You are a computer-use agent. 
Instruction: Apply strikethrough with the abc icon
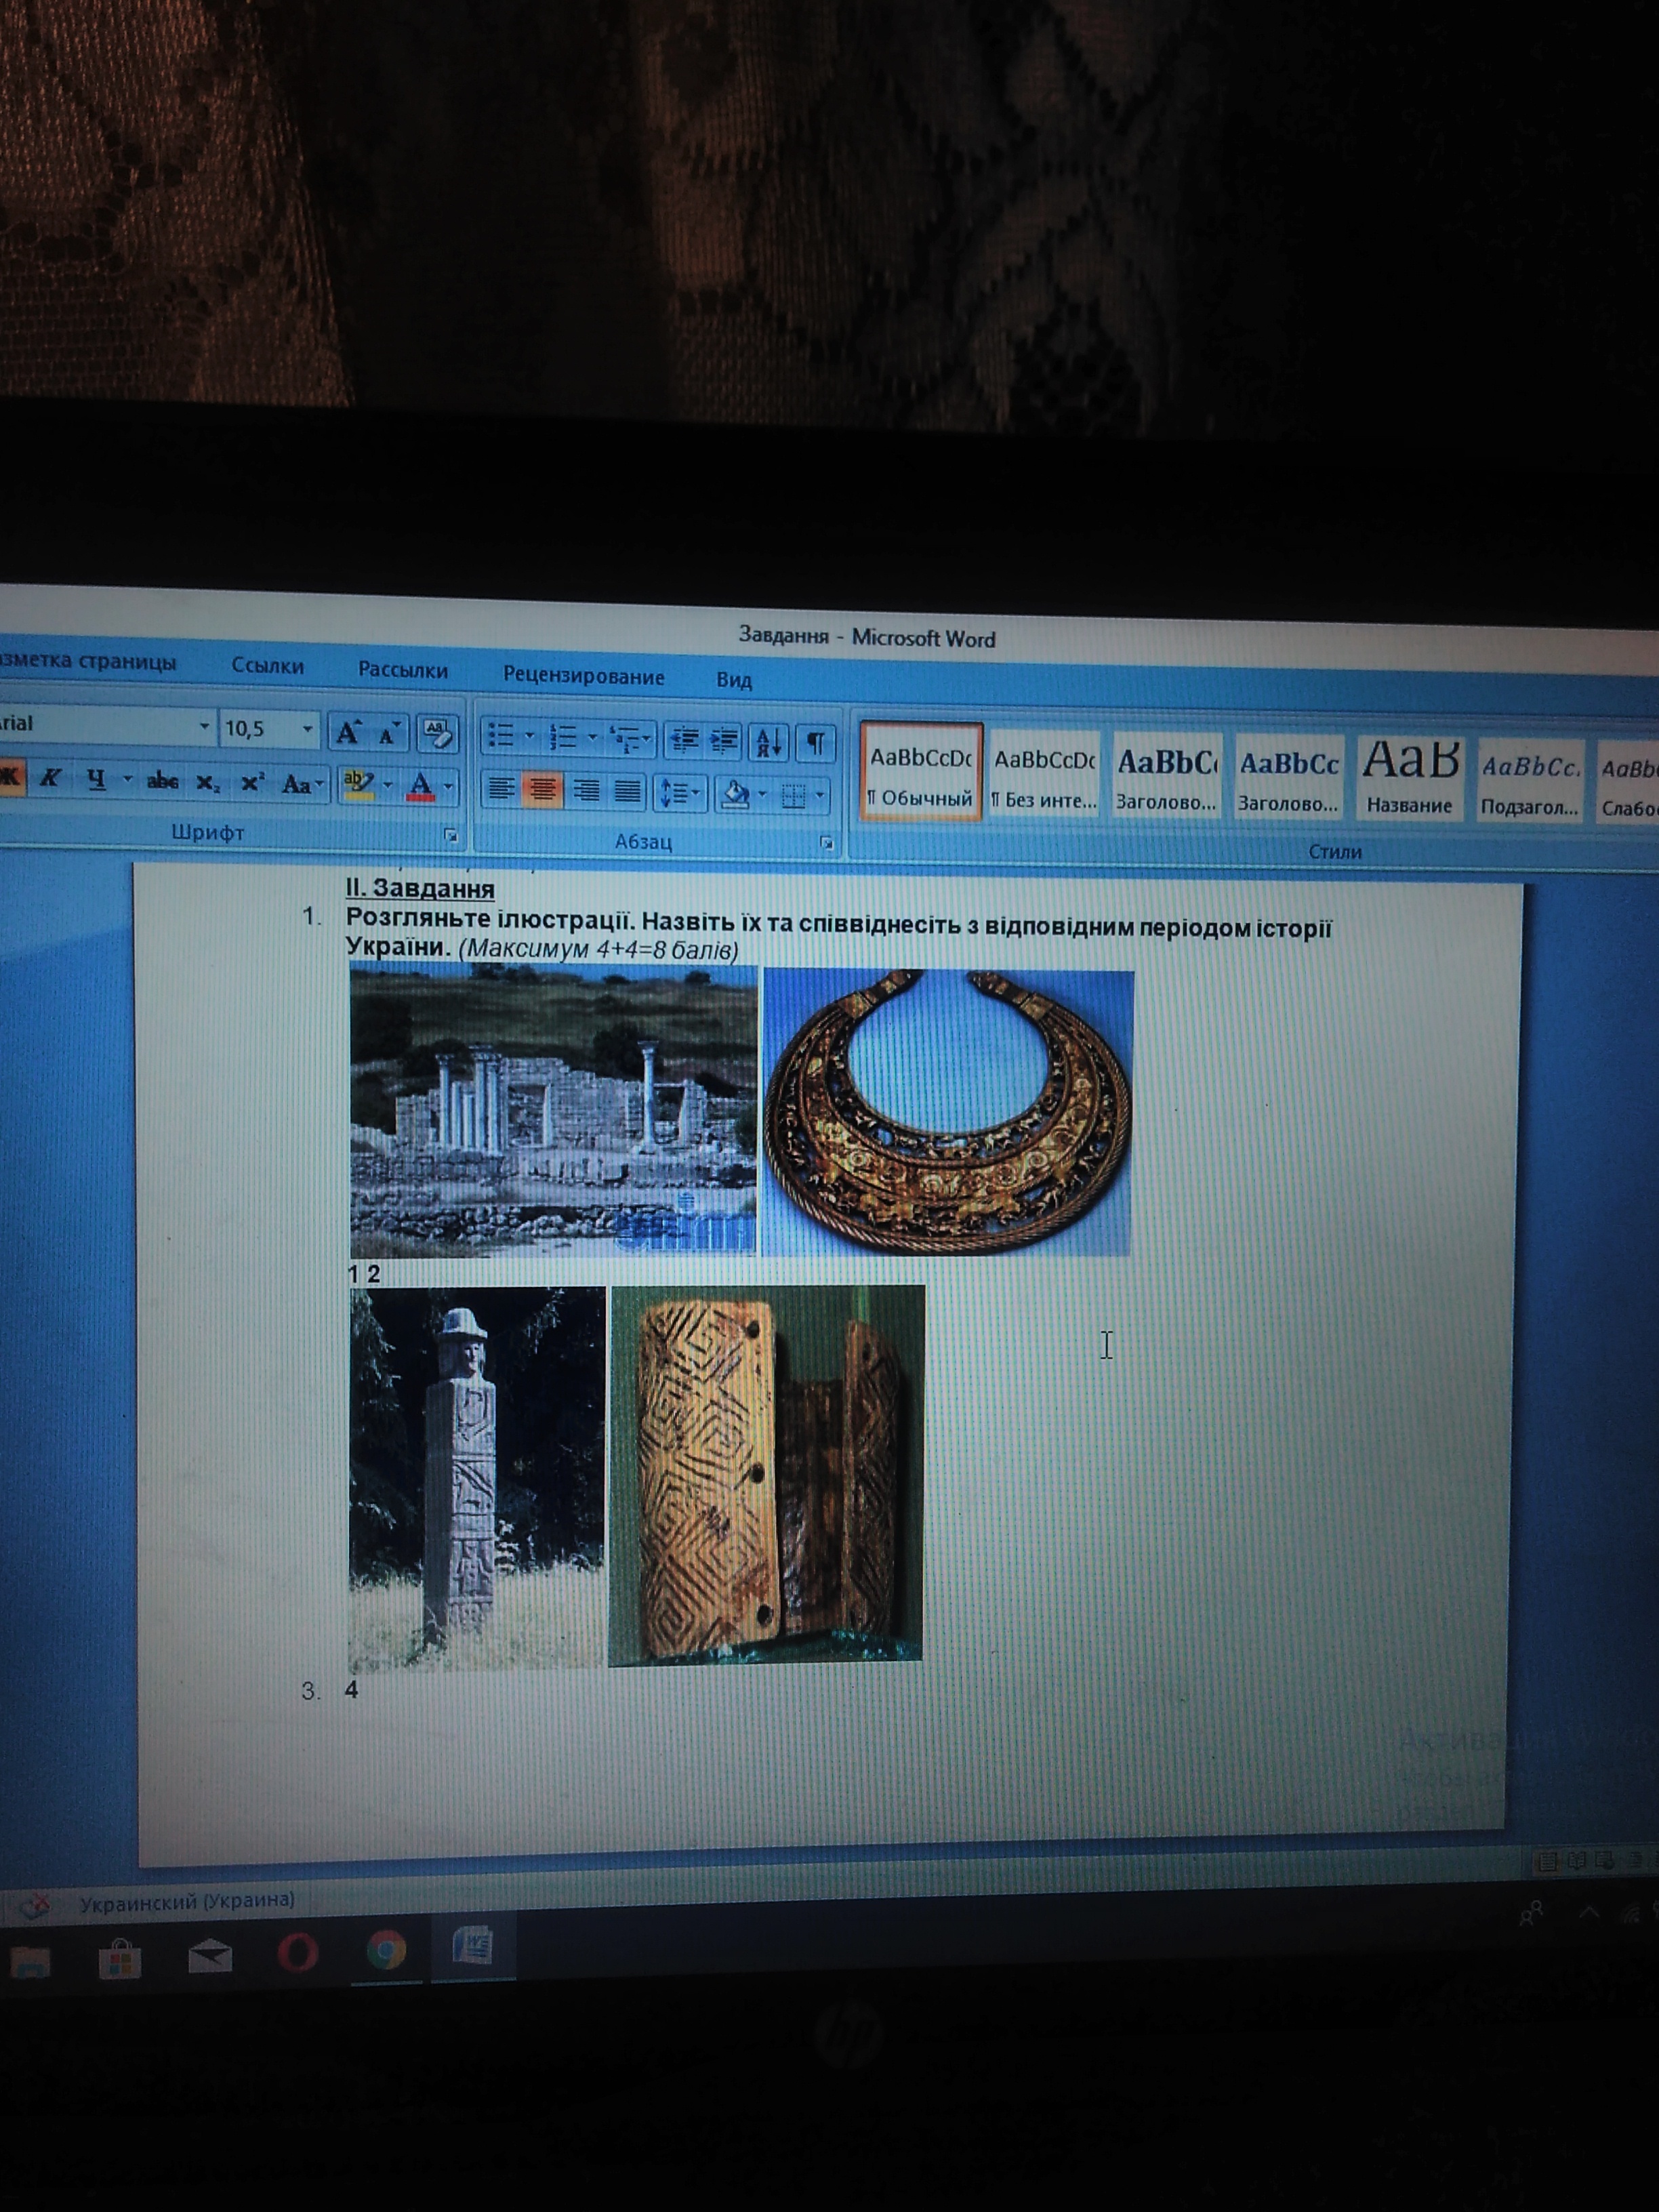pos(162,781)
